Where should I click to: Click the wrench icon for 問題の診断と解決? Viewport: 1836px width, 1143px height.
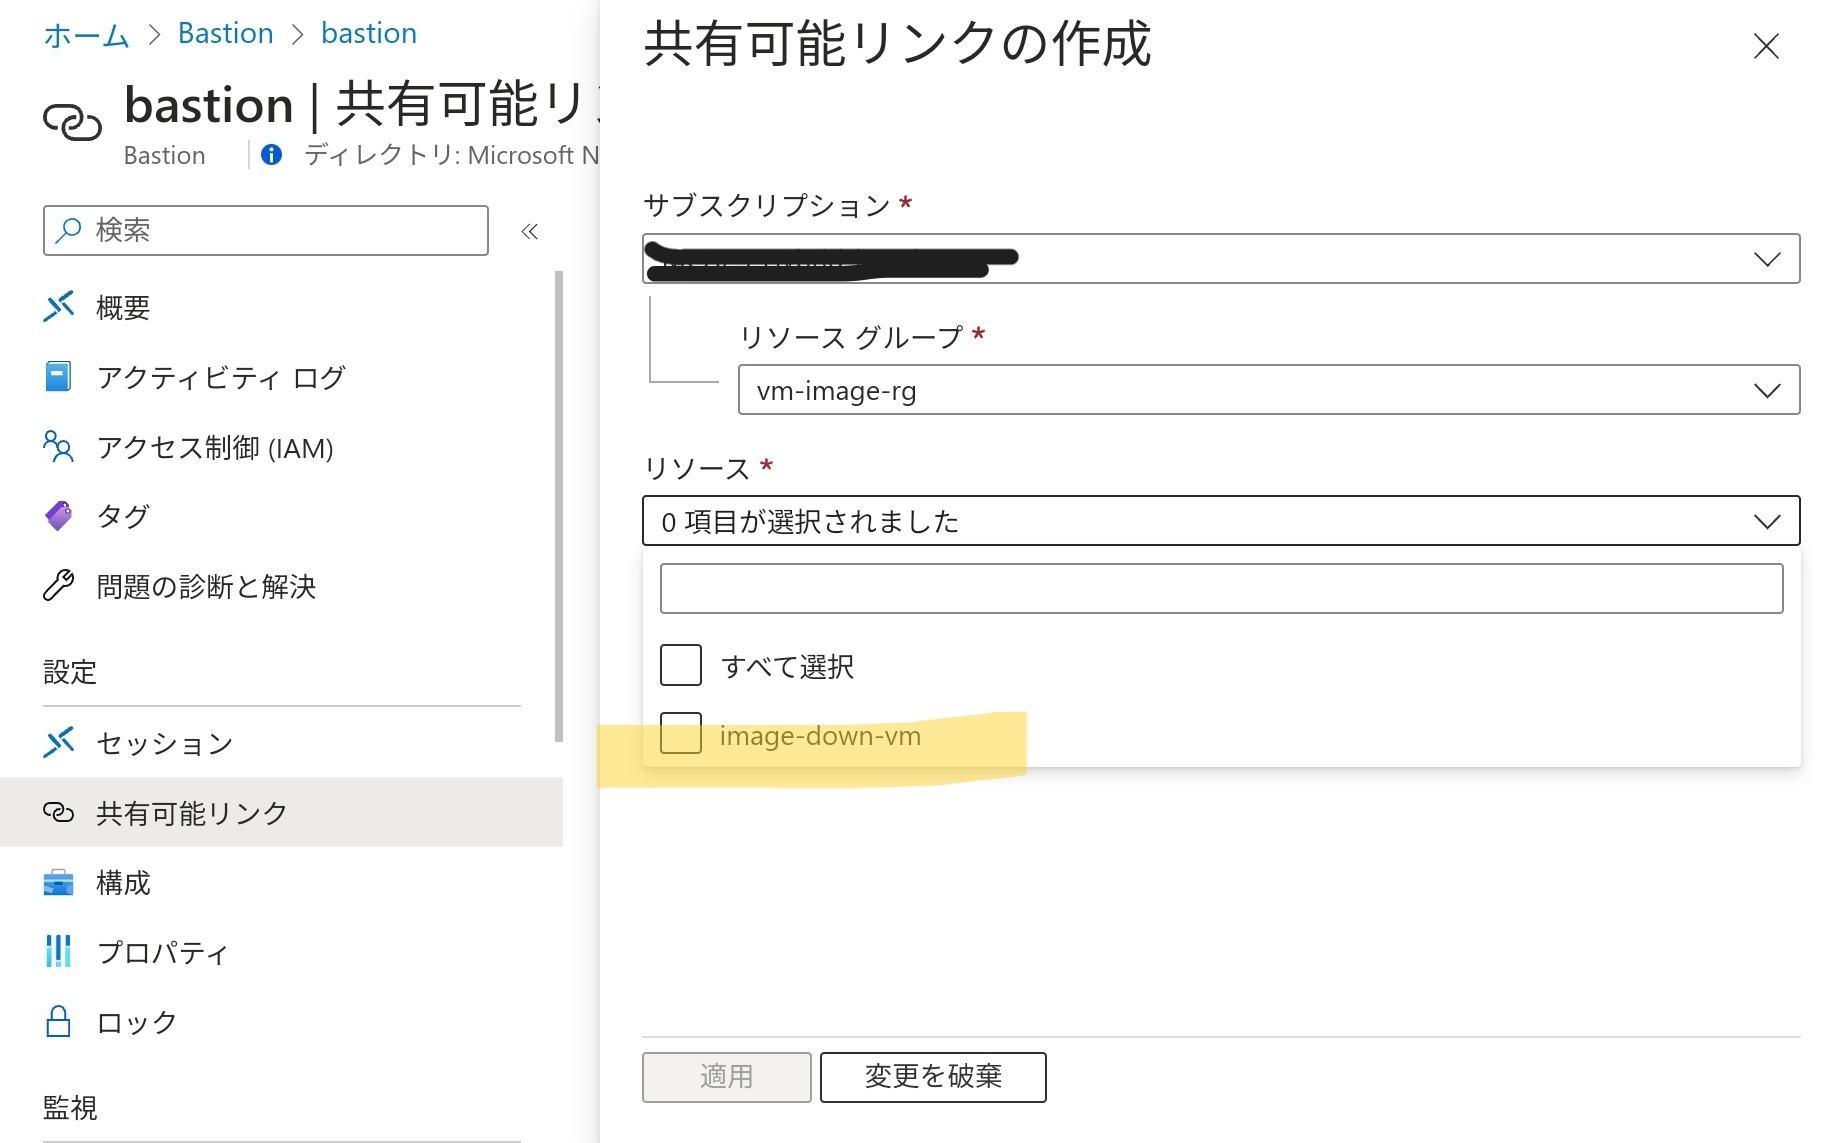click(x=59, y=586)
